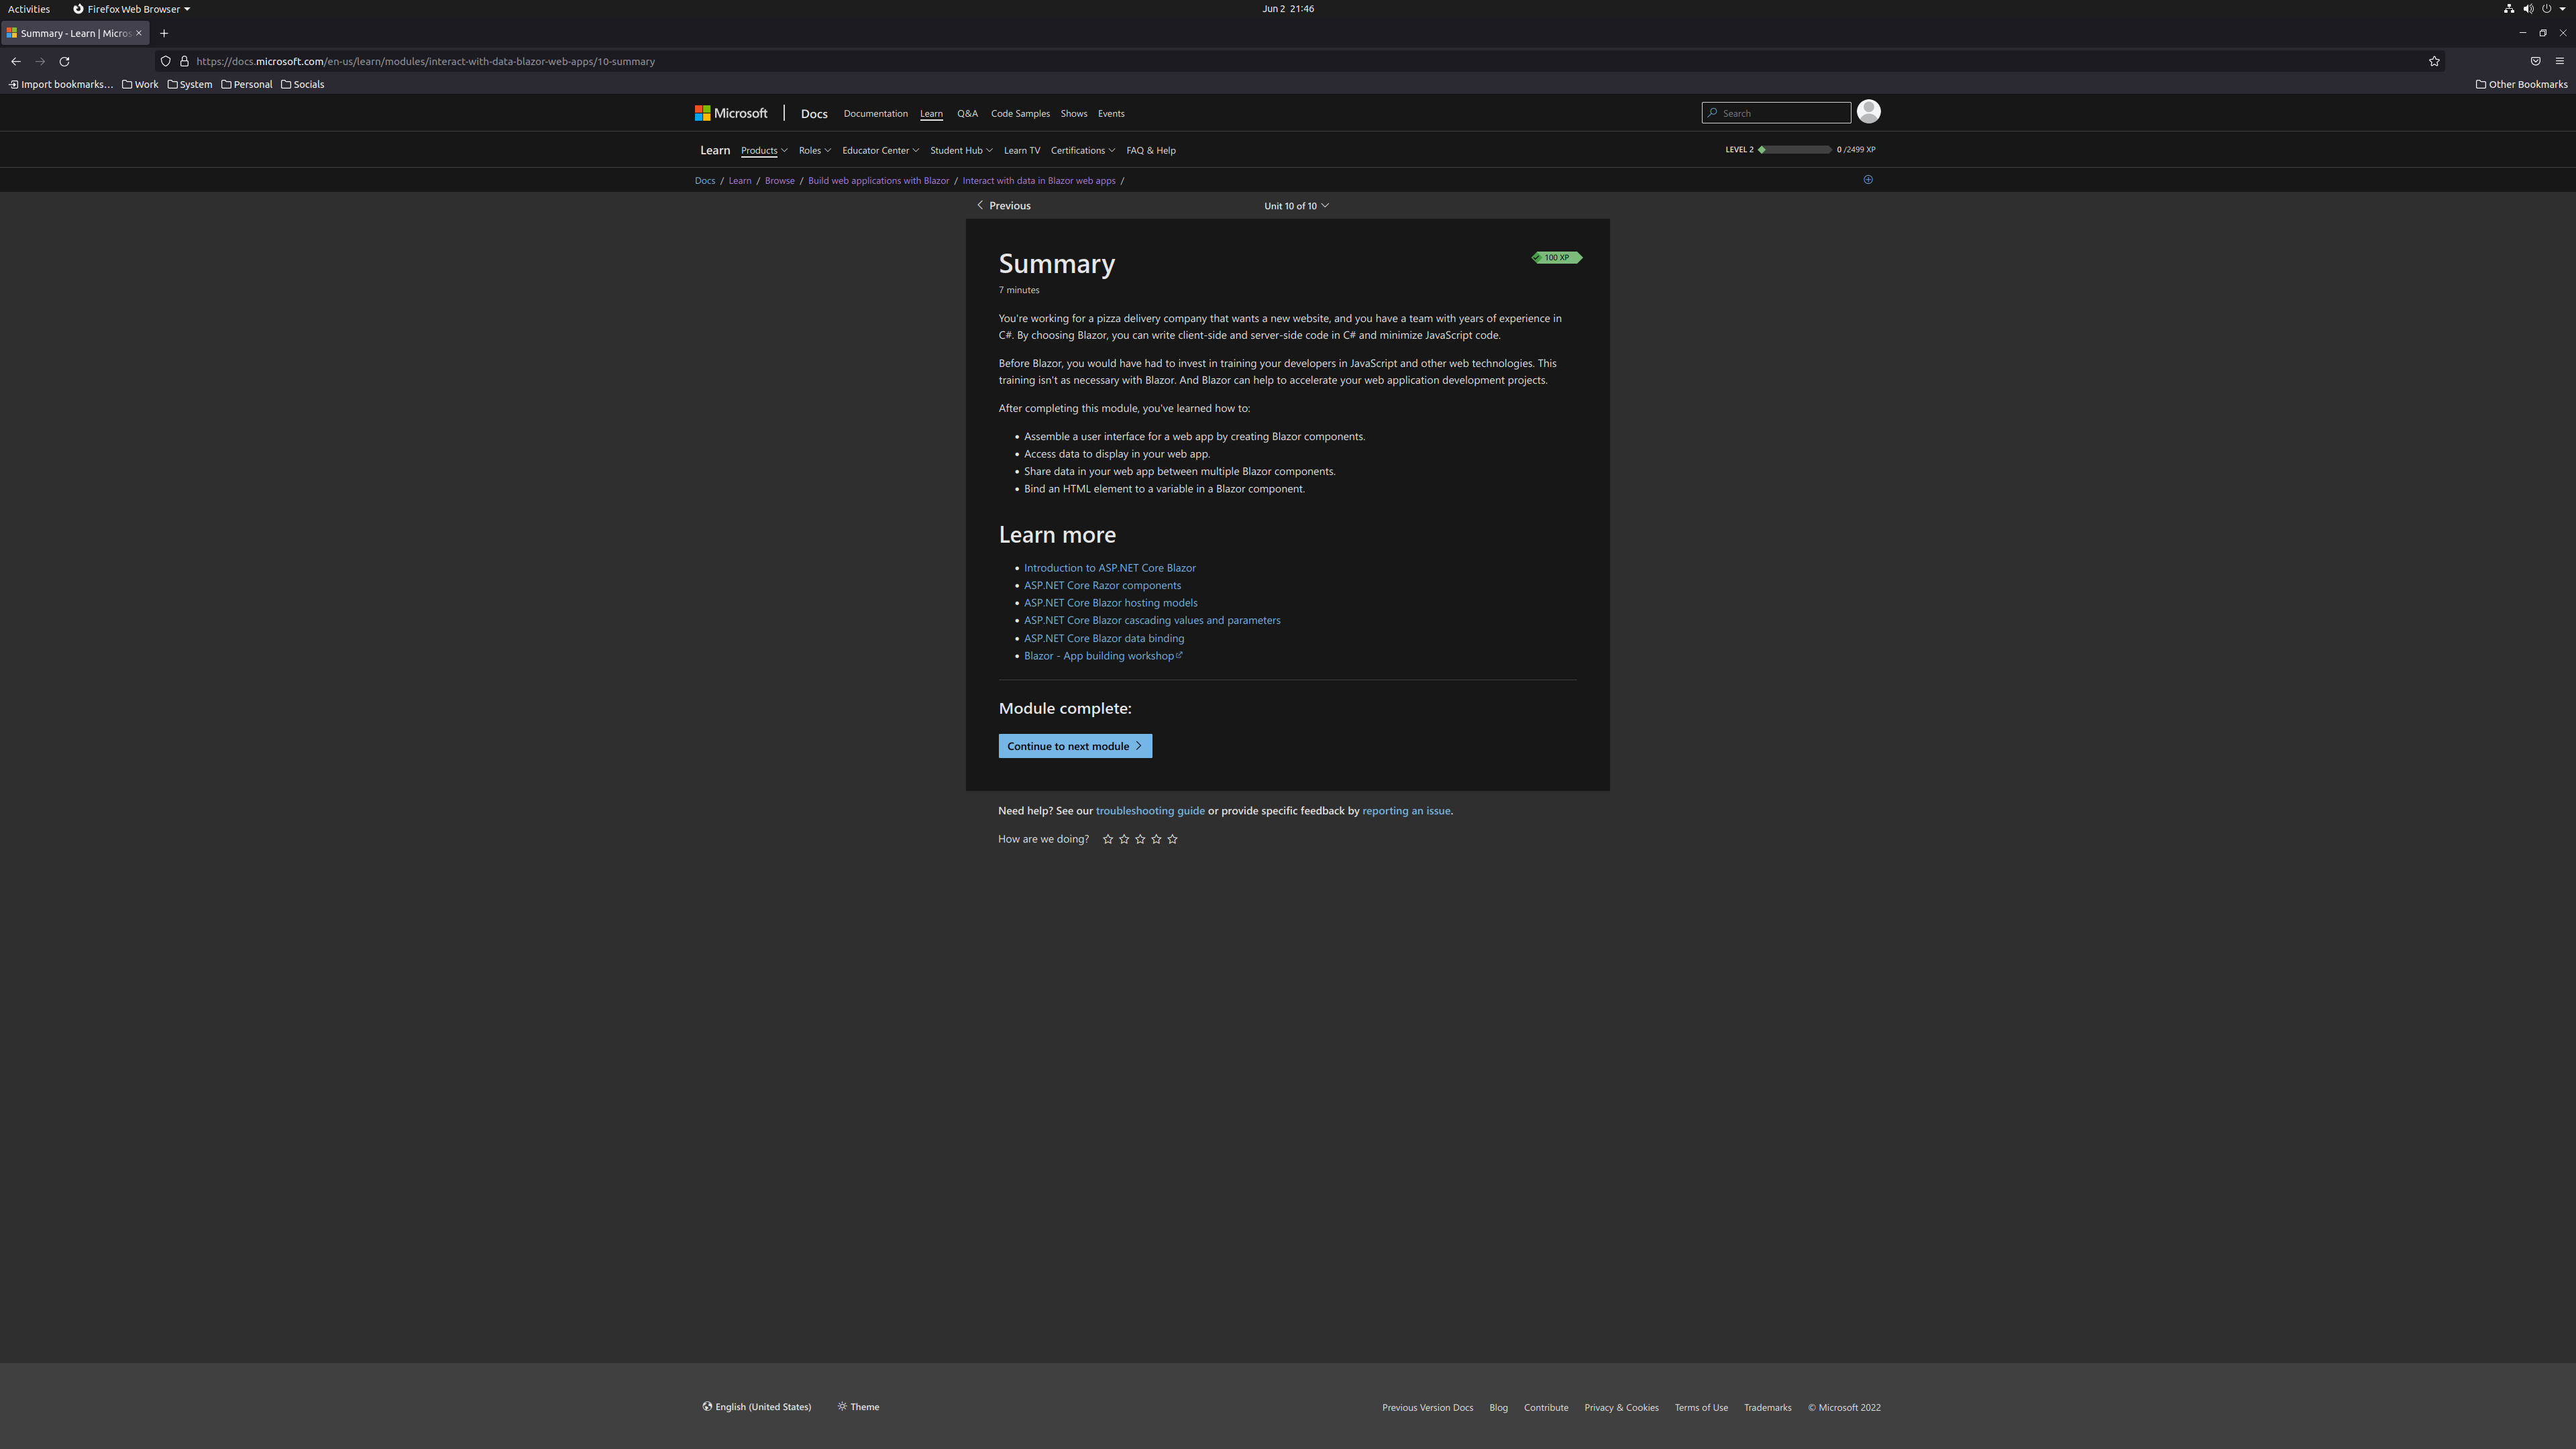This screenshot has width=2576, height=1449.
Task: Open the Work bookmarks folder
Action: coord(140,84)
